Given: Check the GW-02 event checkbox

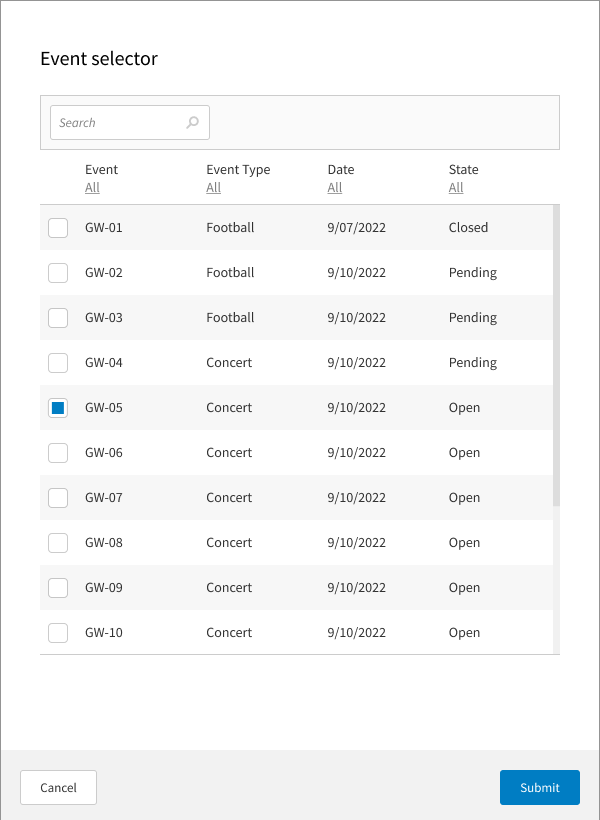Looking at the screenshot, I should click(57, 272).
